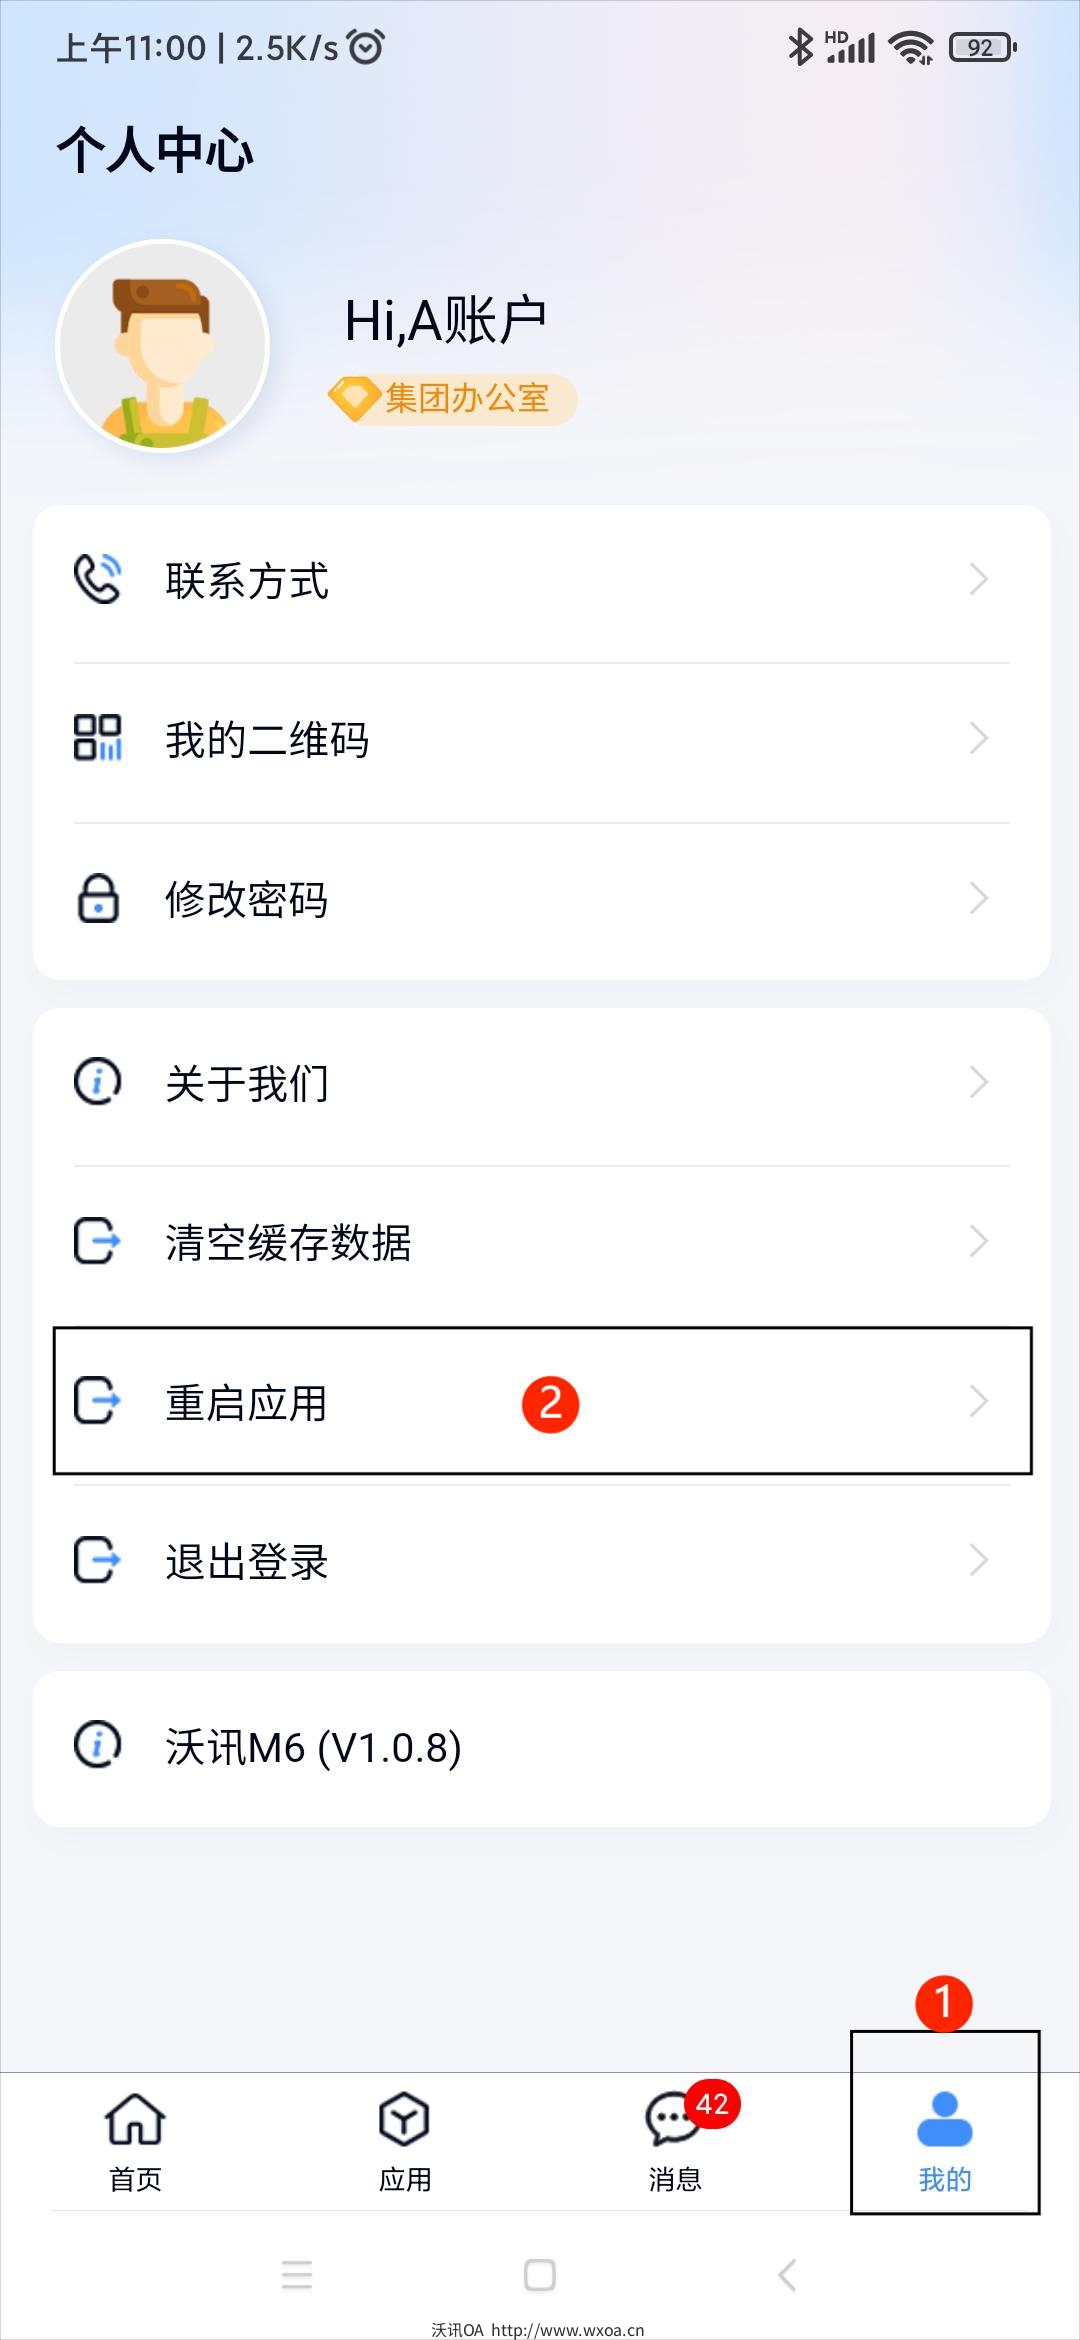Tap the 重启应用 label
This screenshot has width=1080, height=2340.
(x=247, y=1403)
